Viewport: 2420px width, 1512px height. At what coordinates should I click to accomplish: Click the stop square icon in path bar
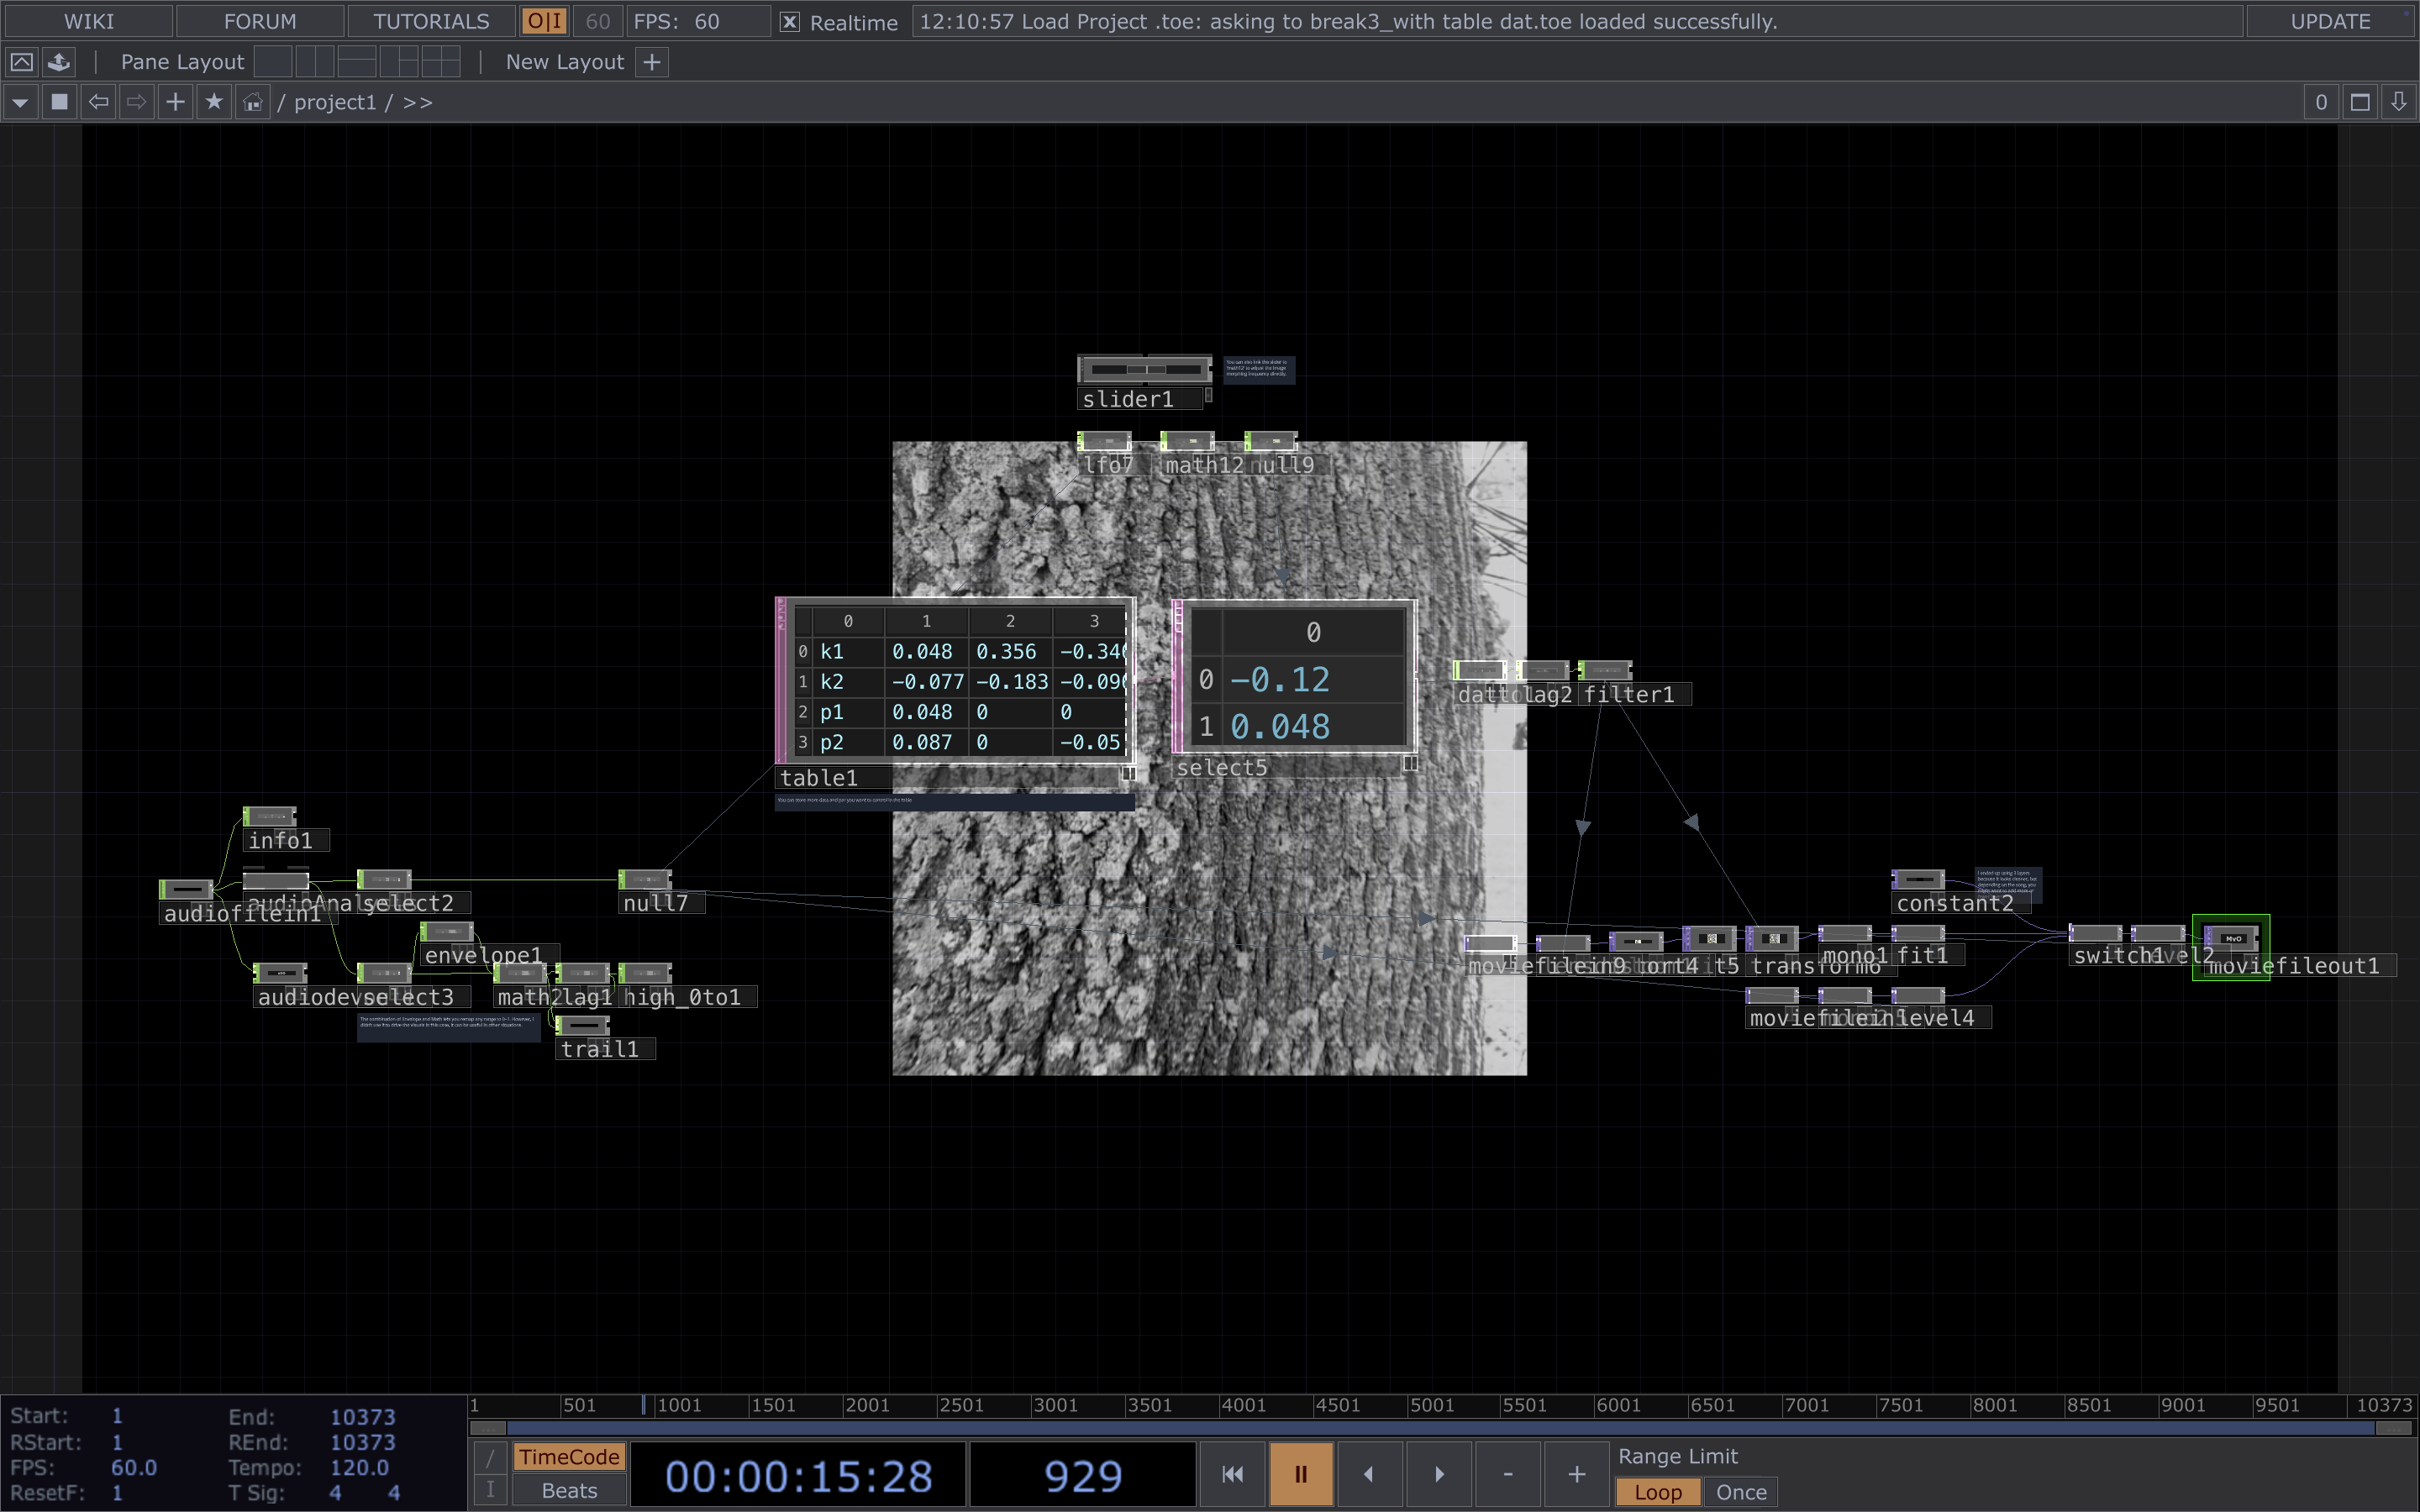[x=59, y=102]
